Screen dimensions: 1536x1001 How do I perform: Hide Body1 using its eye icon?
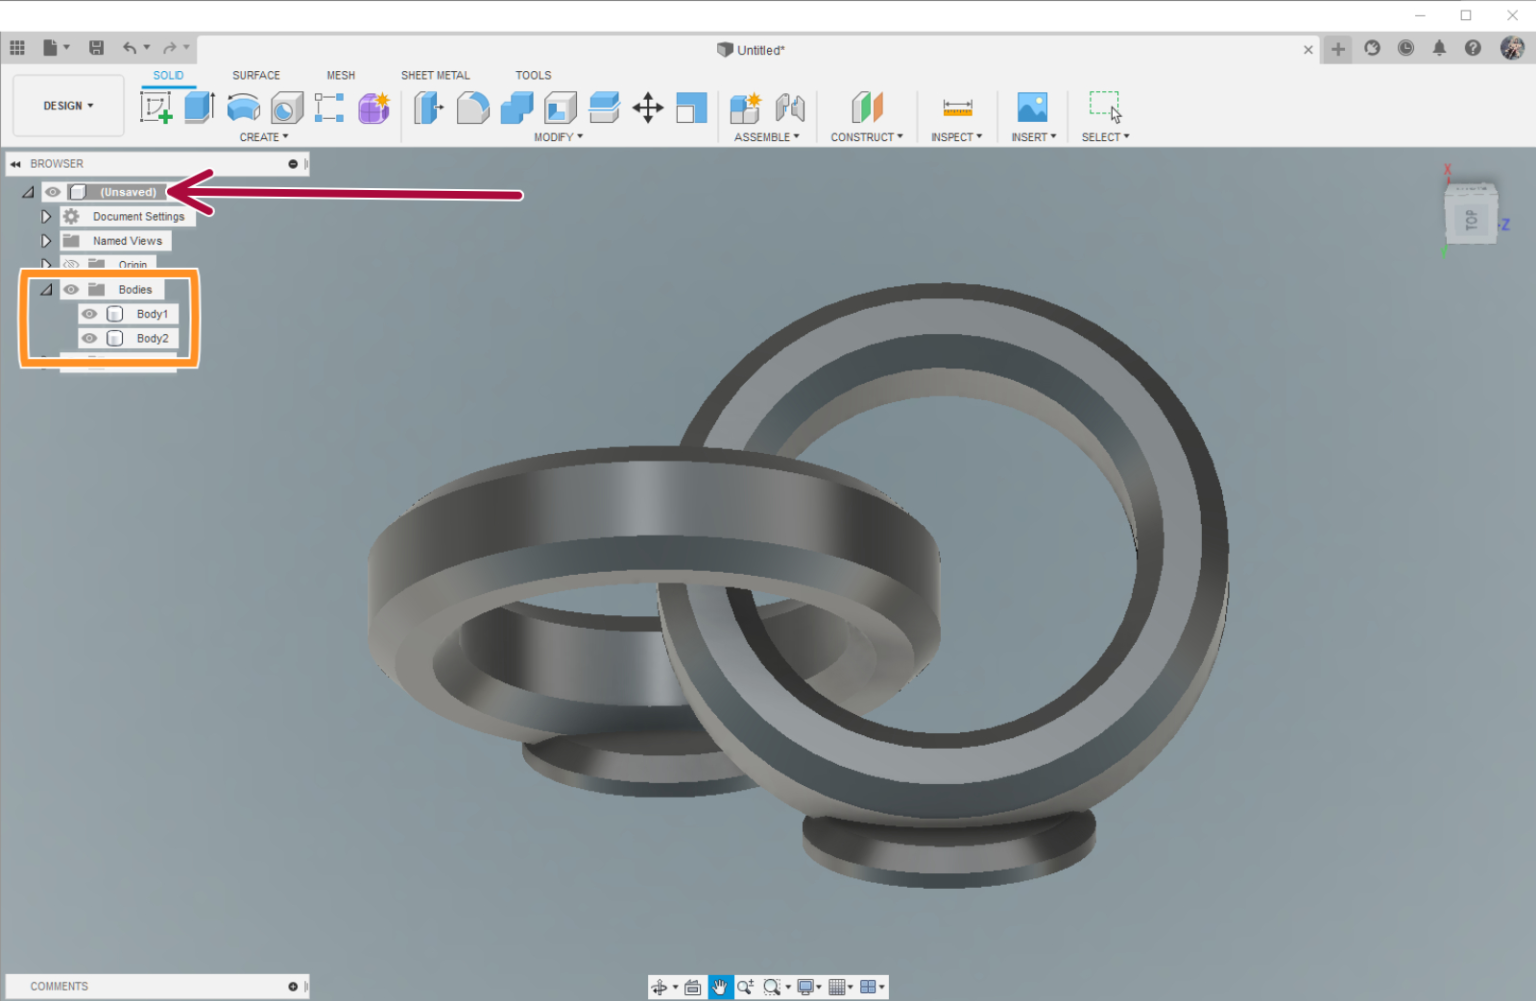(x=89, y=314)
